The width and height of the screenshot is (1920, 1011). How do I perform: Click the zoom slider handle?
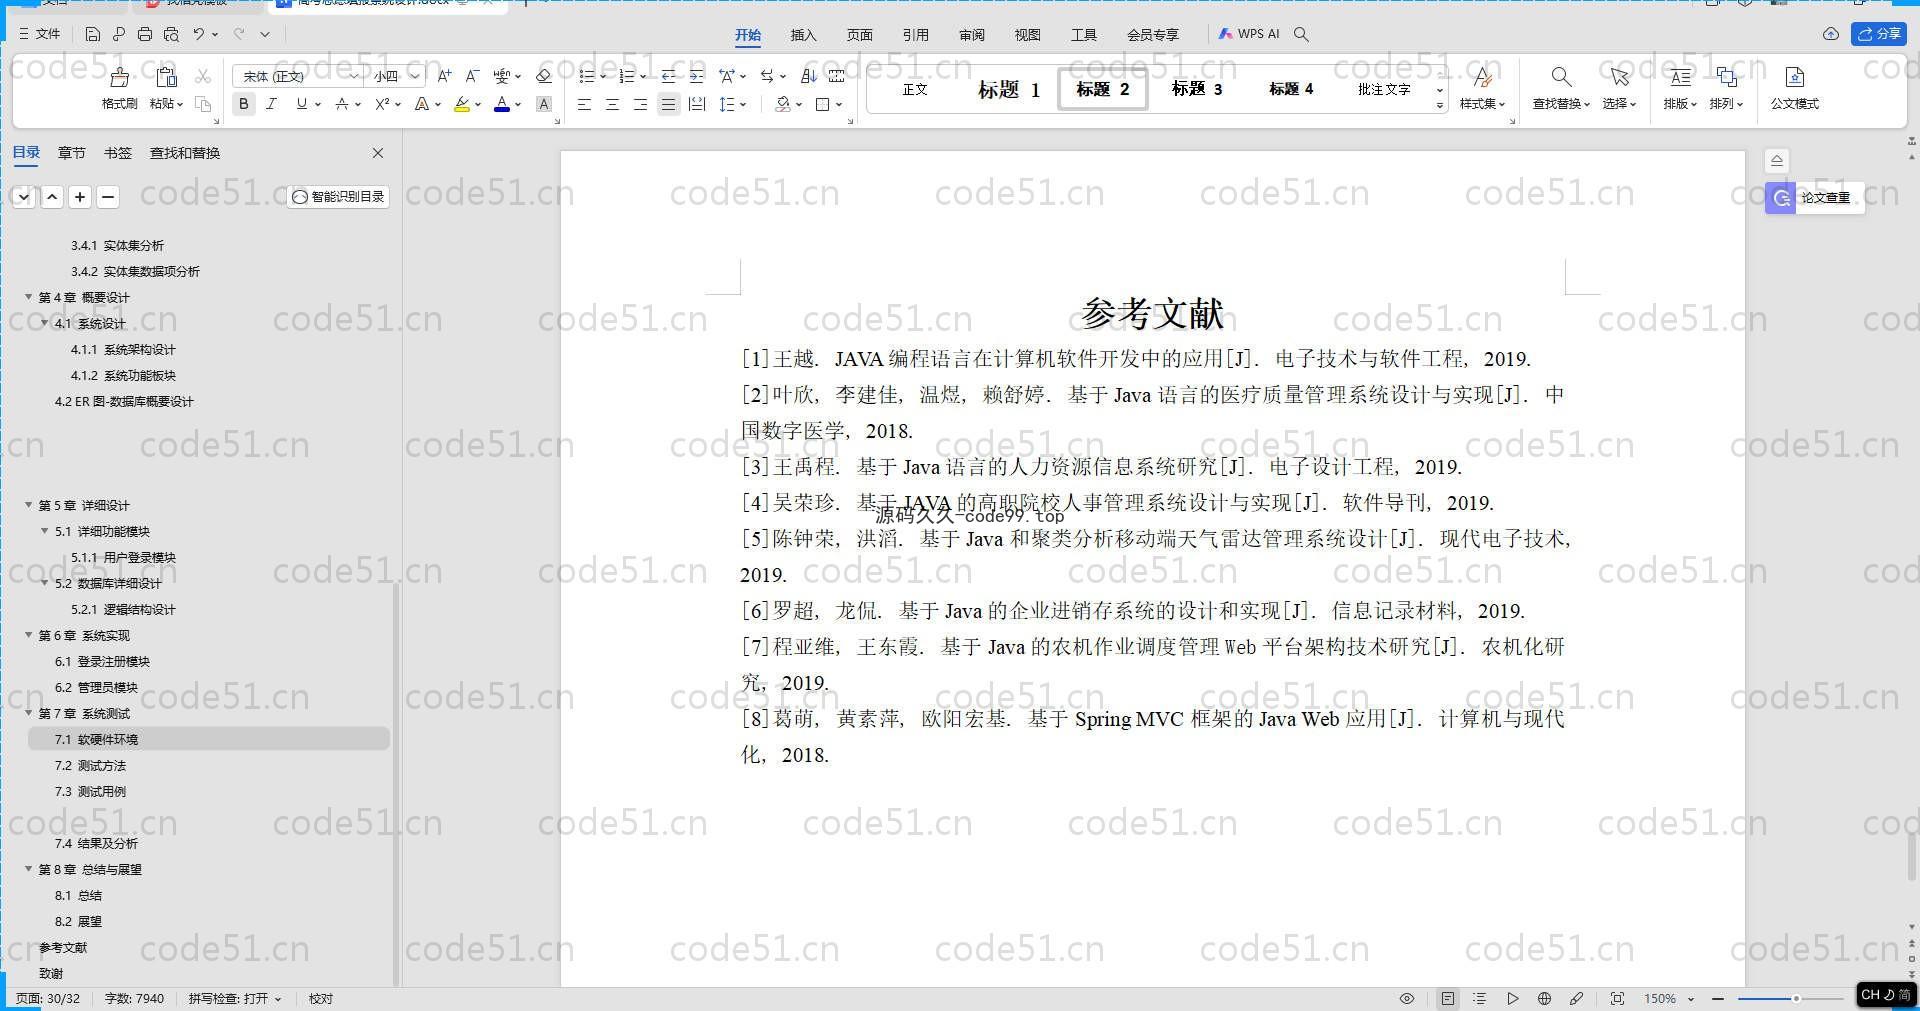1796,998
